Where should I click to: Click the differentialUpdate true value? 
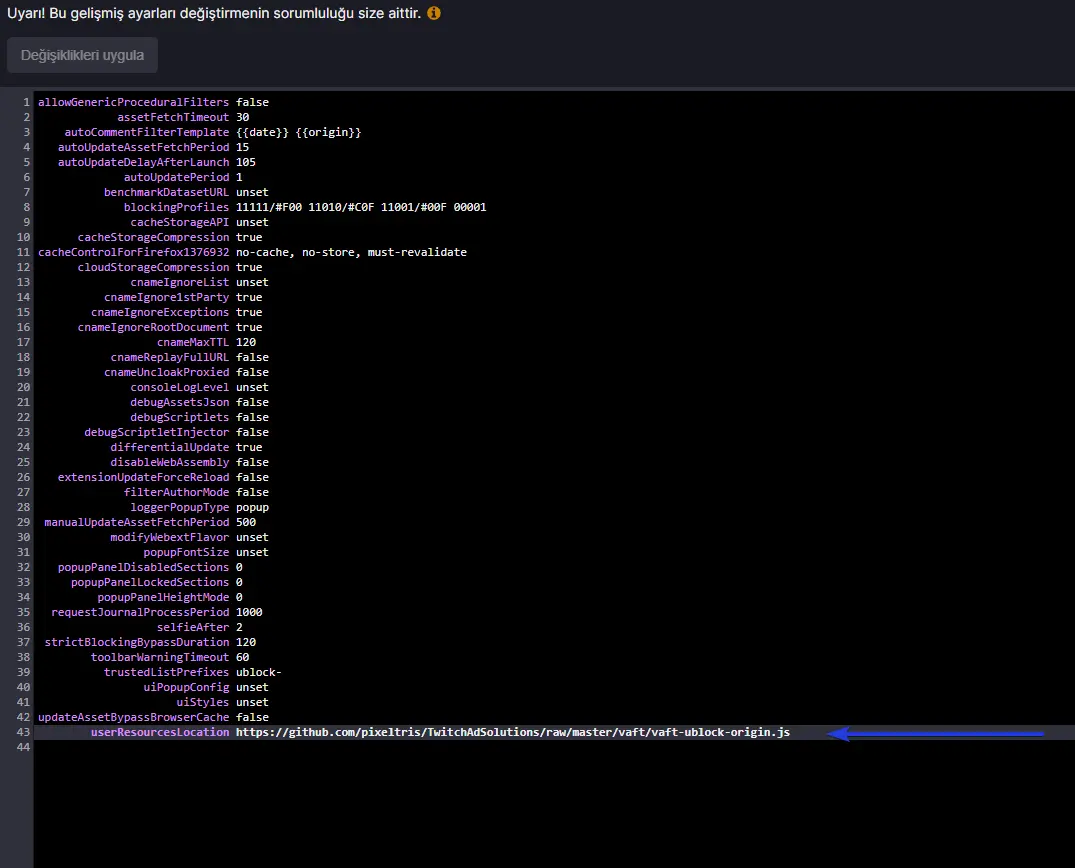tap(249, 447)
